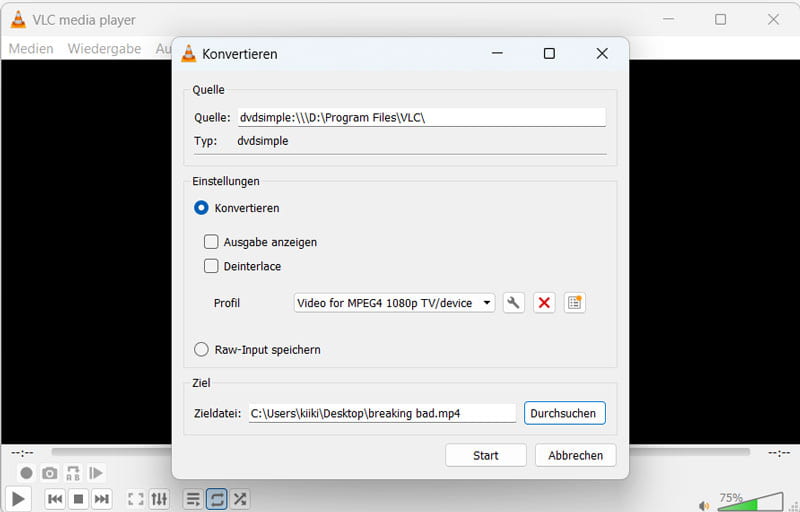Stop playback button
Viewport: 800px width, 512px height.
(78, 498)
